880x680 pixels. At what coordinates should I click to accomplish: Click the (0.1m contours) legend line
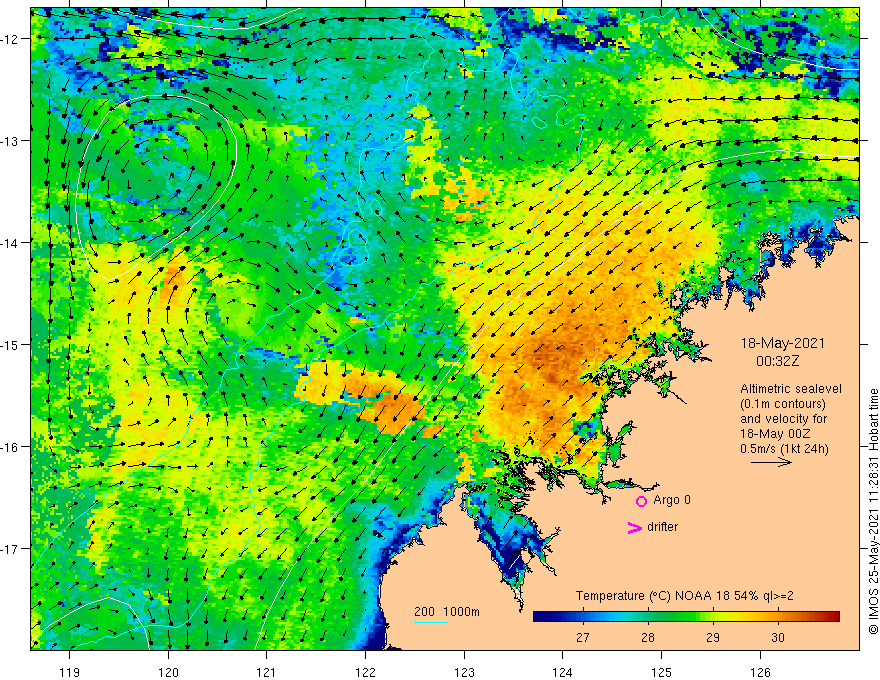pyautogui.click(x=783, y=404)
